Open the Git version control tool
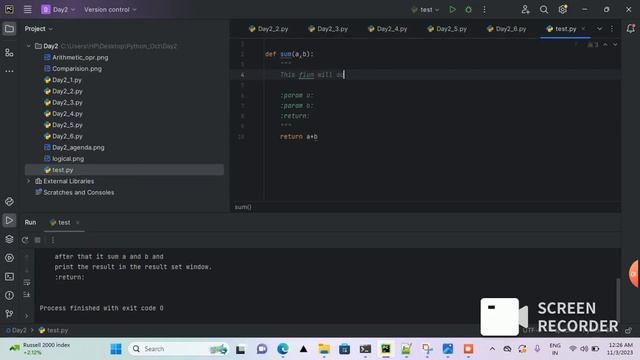The height and width of the screenshot is (360, 640). tap(9, 314)
